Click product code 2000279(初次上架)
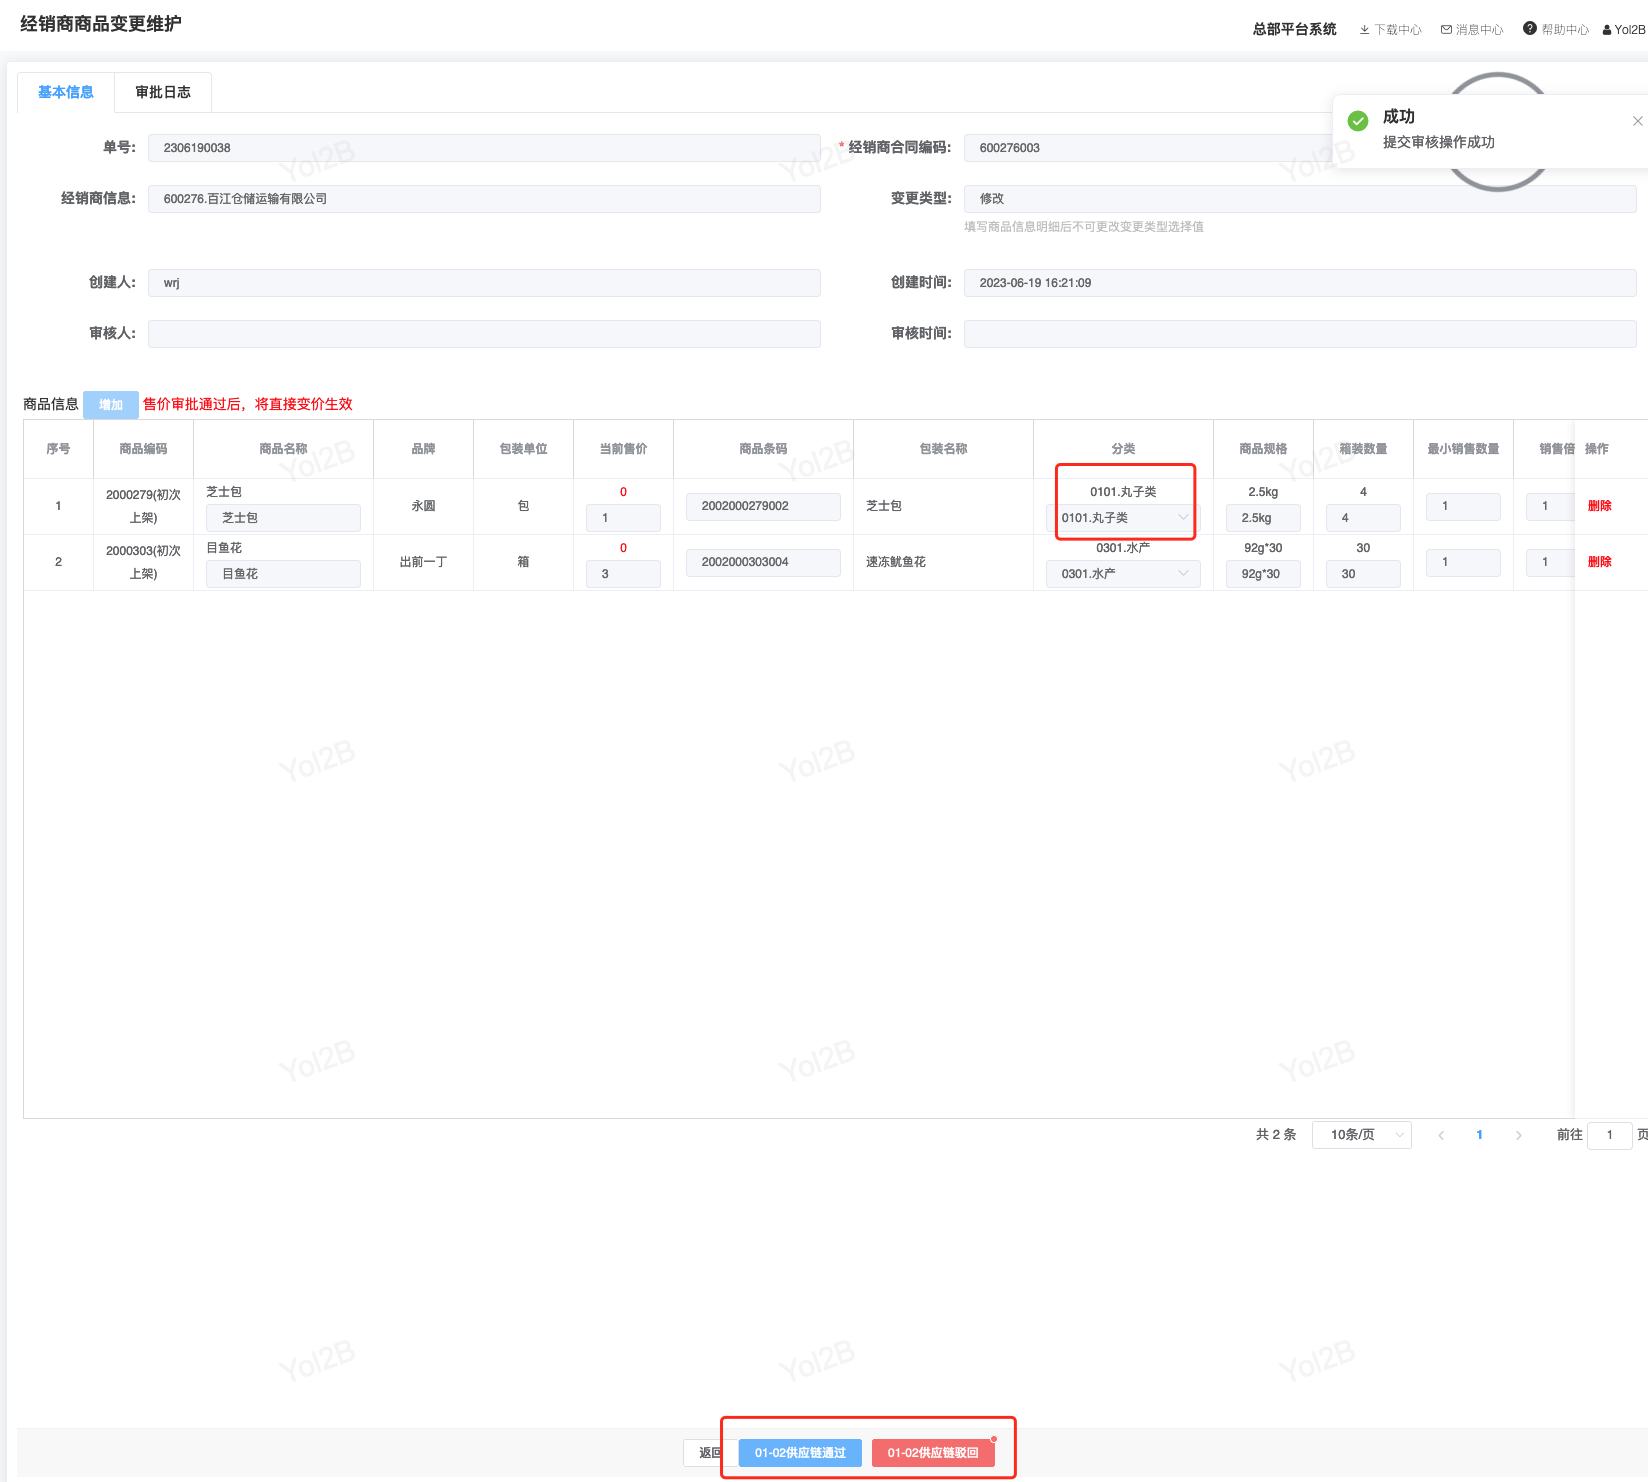1648x1482 pixels. click(x=143, y=506)
